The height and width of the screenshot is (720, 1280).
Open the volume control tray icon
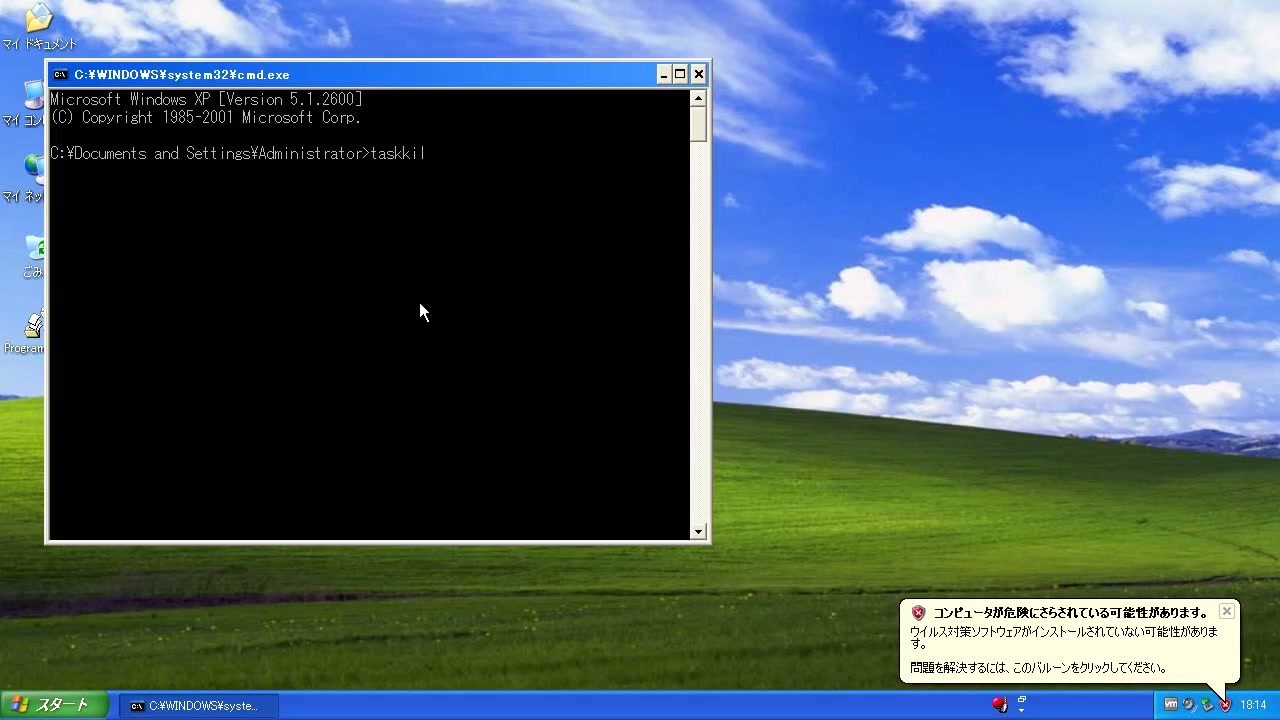coord(1189,704)
